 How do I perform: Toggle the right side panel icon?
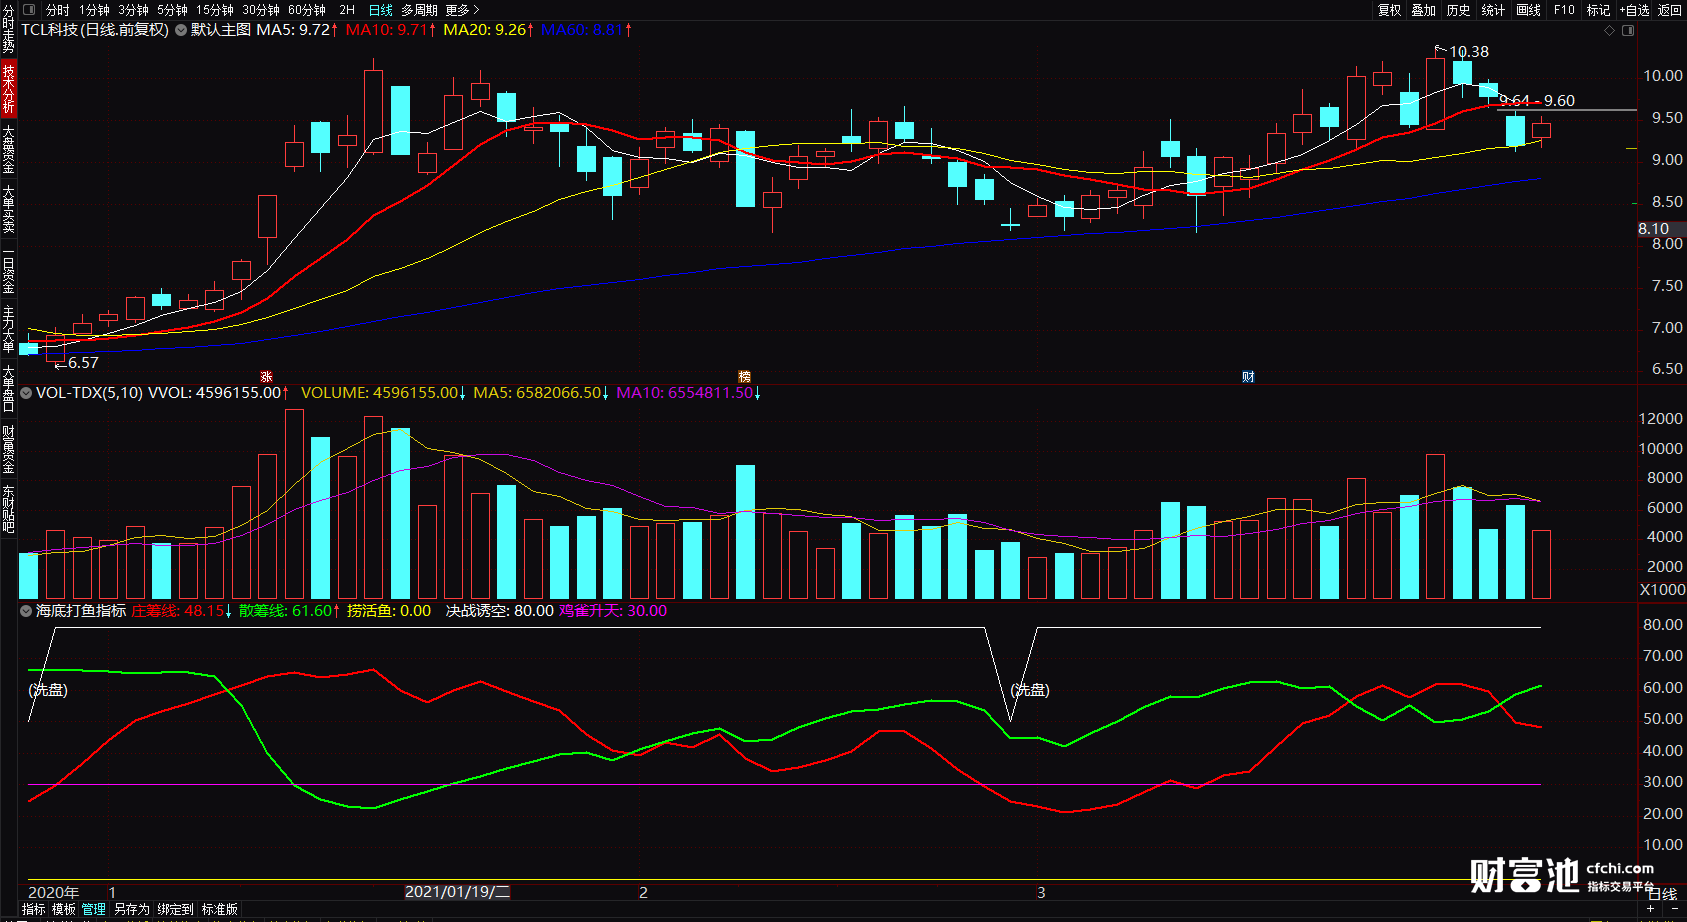coord(1628,31)
